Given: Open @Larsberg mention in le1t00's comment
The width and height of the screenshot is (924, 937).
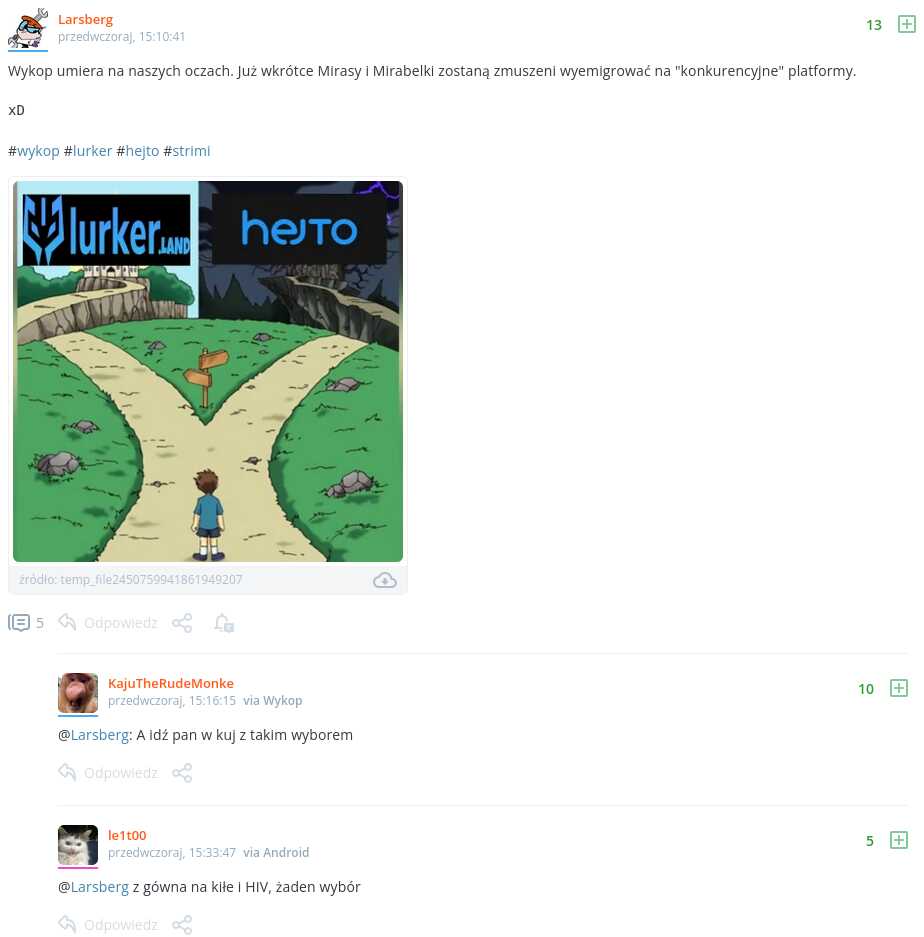Looking at the screenshot, I should pos(93,887).
